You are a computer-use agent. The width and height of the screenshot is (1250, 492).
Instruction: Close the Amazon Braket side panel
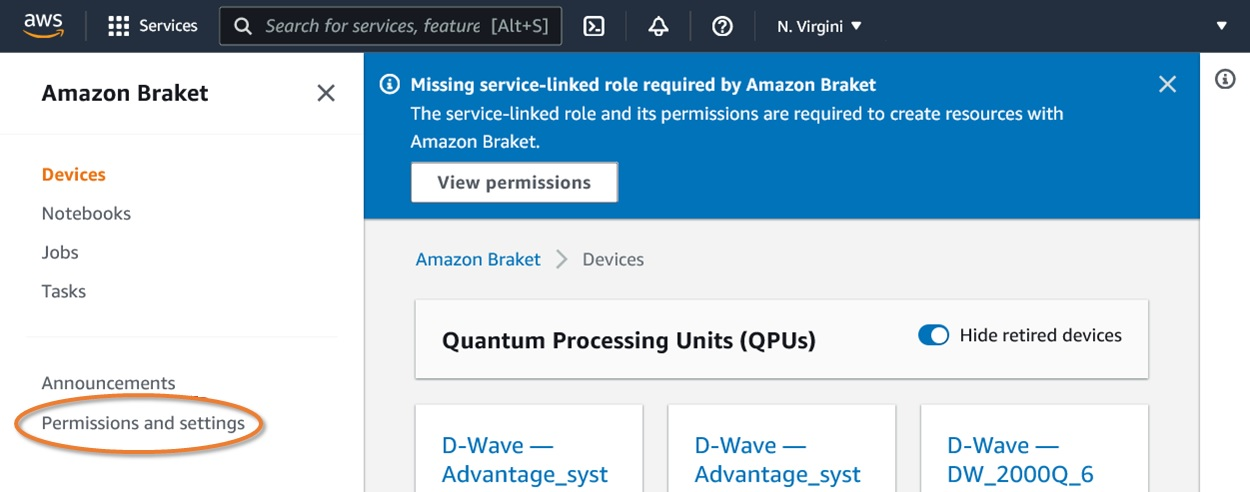pos(326,93)
